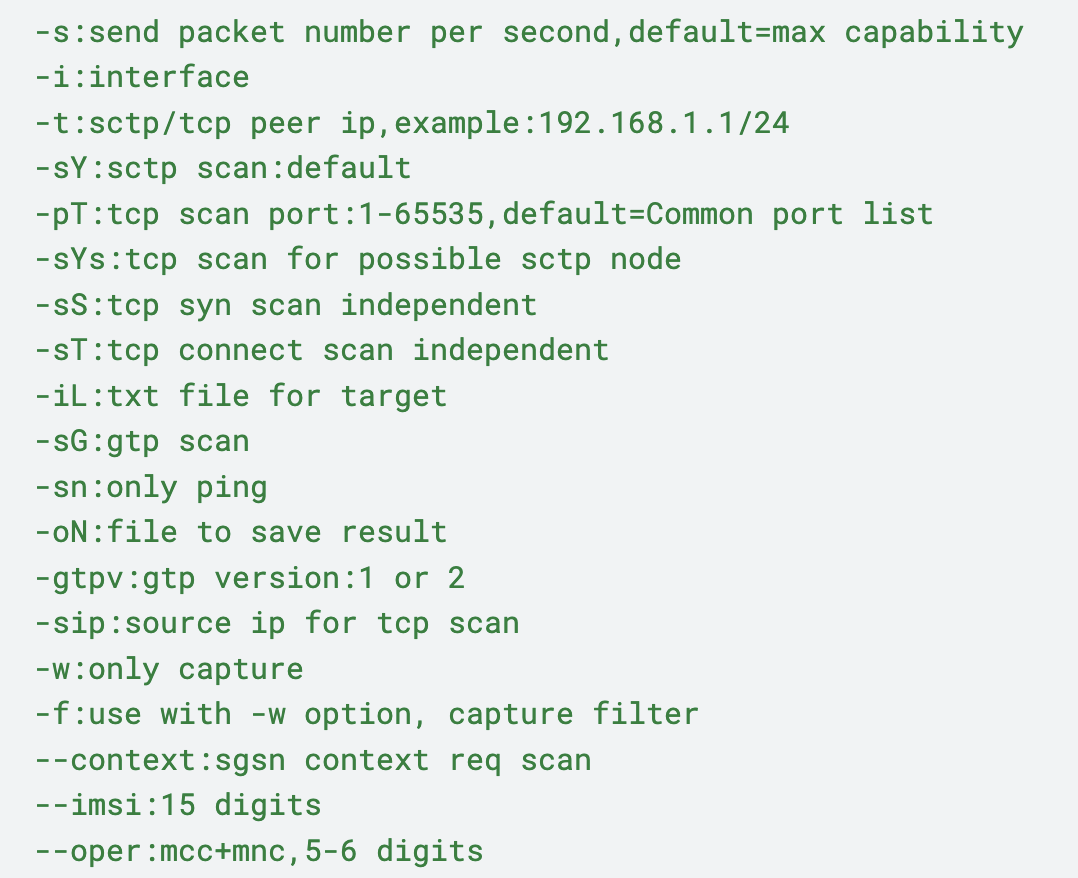The width and height of the screenshot is (1078, 878).
Task: Click the -sip source ip line
Action: pyautogui.click(x=276, y=623)
